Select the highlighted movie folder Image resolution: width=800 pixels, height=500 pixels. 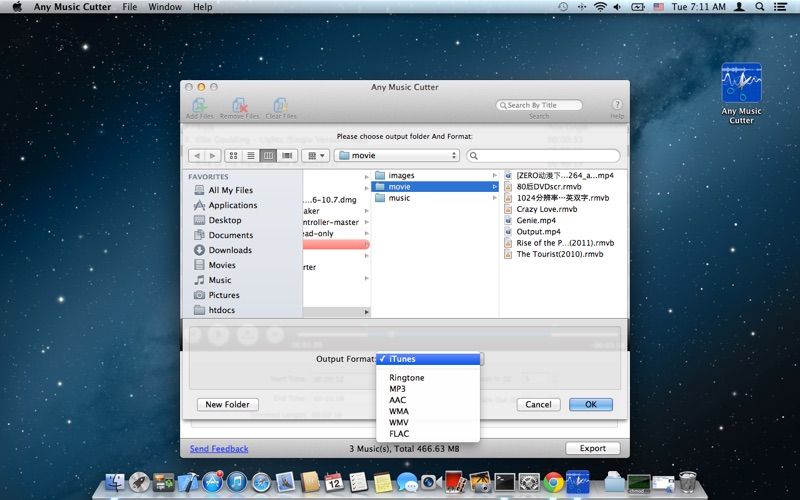tap(435, 187)
